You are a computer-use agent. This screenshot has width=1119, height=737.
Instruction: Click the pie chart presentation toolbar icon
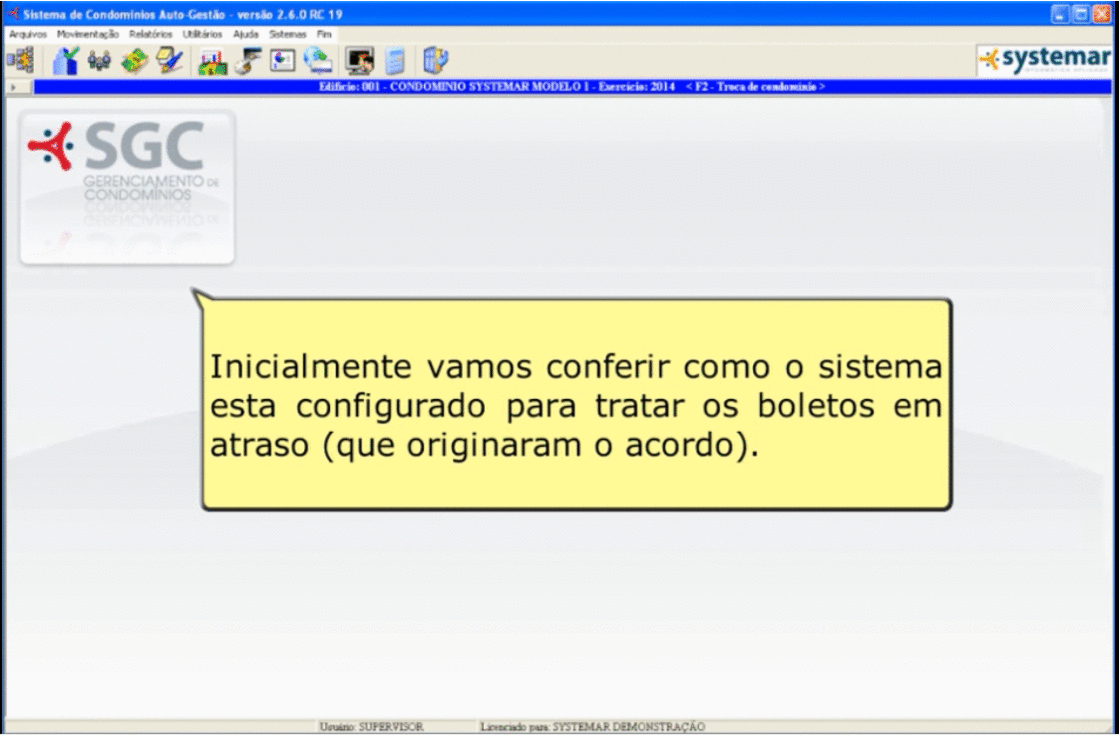(x=282, y=61)
